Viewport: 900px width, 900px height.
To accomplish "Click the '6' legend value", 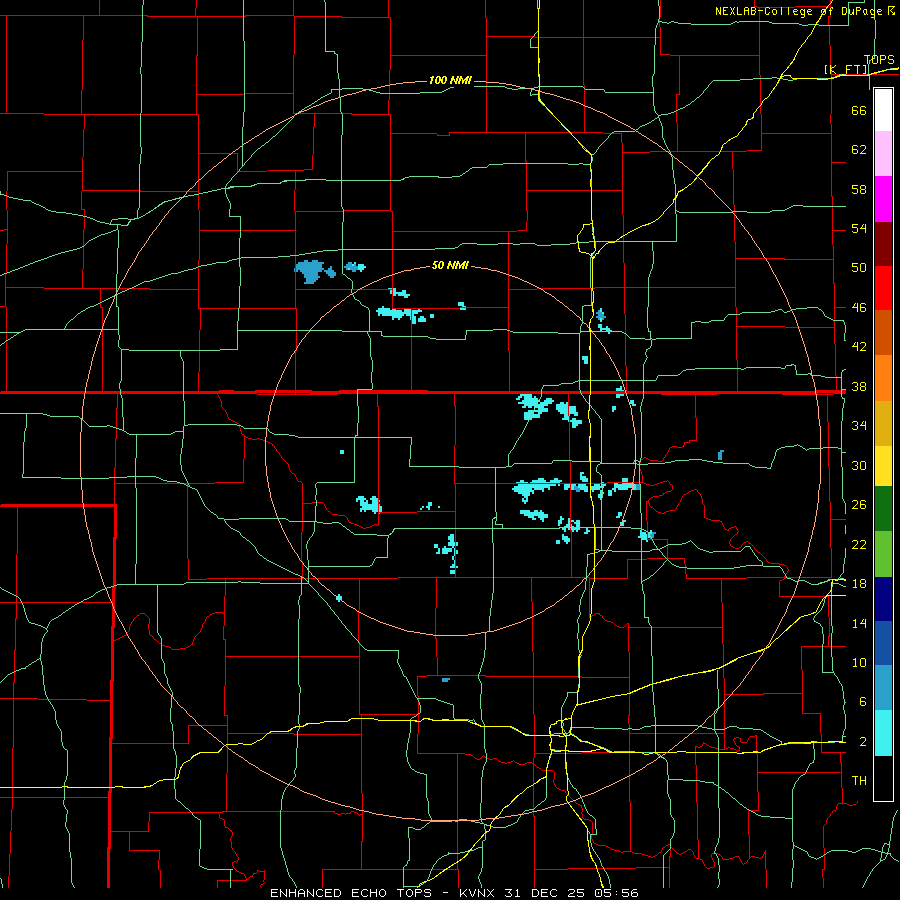I will pos(862,701).
